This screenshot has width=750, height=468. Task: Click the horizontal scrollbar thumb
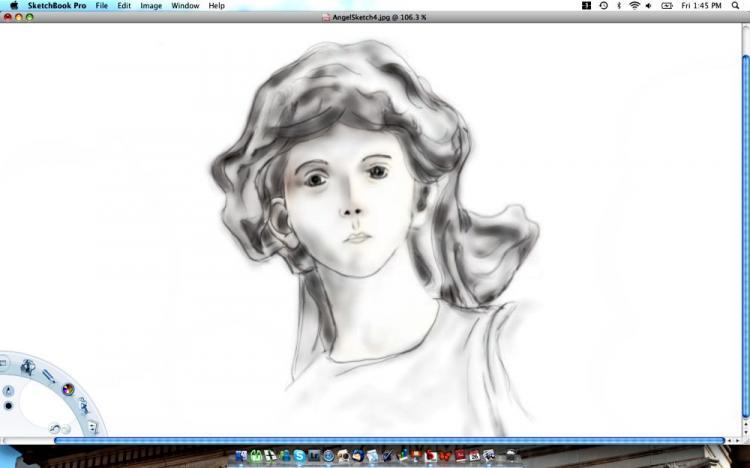point(389,440)
